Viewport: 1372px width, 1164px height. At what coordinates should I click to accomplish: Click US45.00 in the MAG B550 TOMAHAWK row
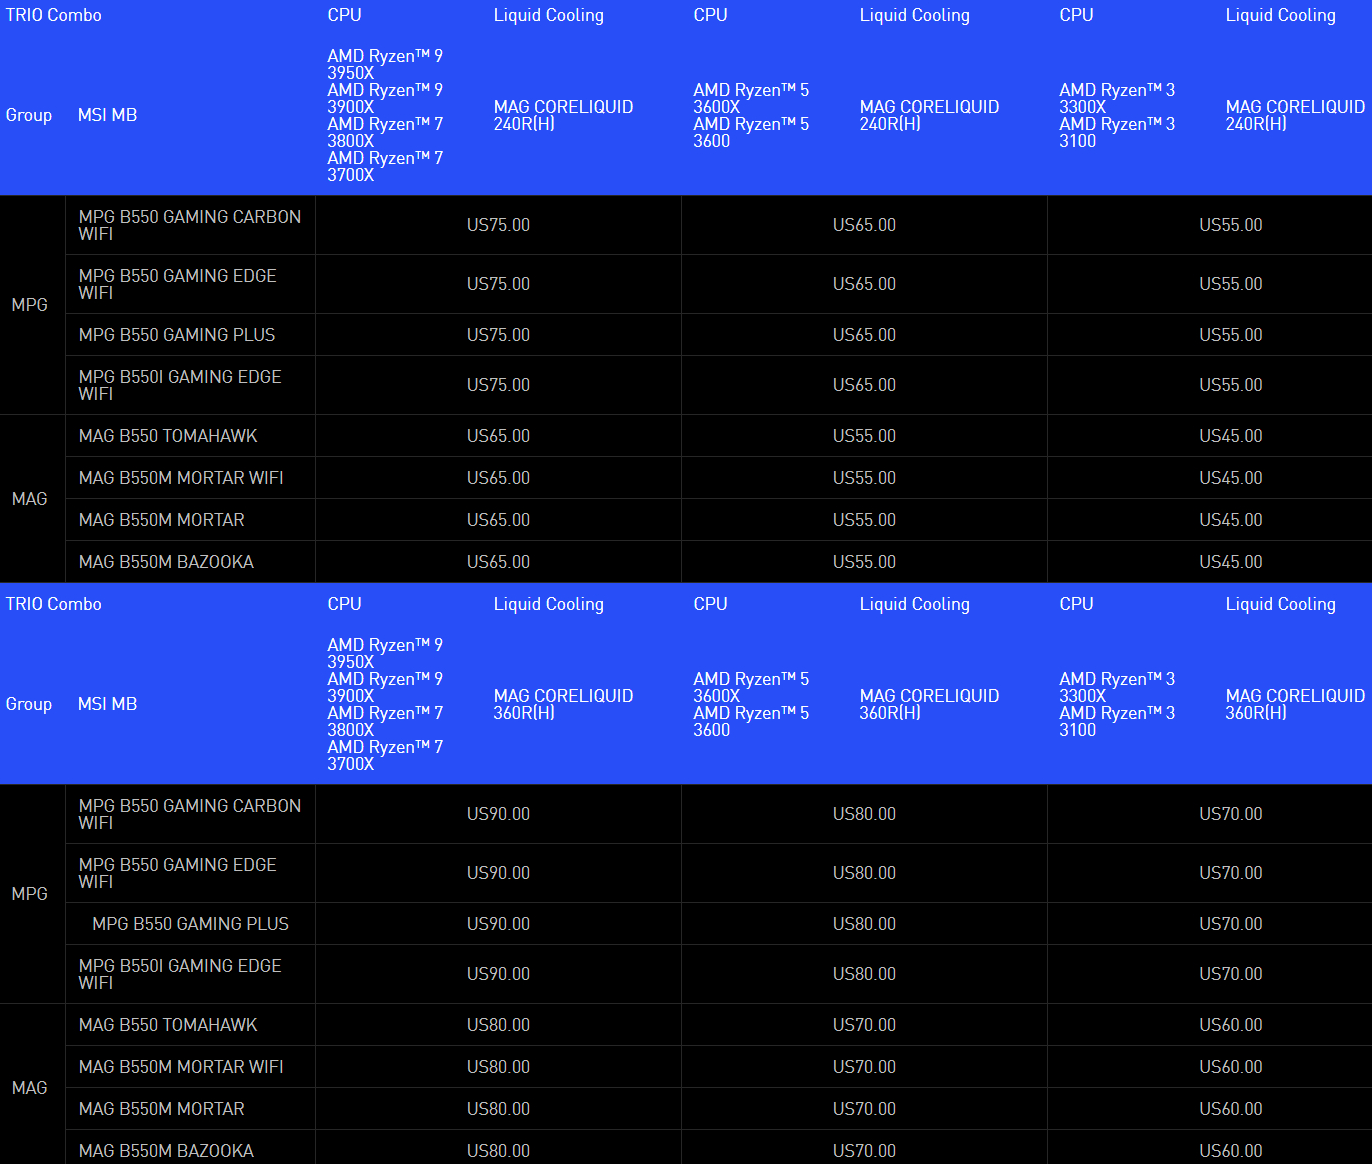[x=1230, y=436]
